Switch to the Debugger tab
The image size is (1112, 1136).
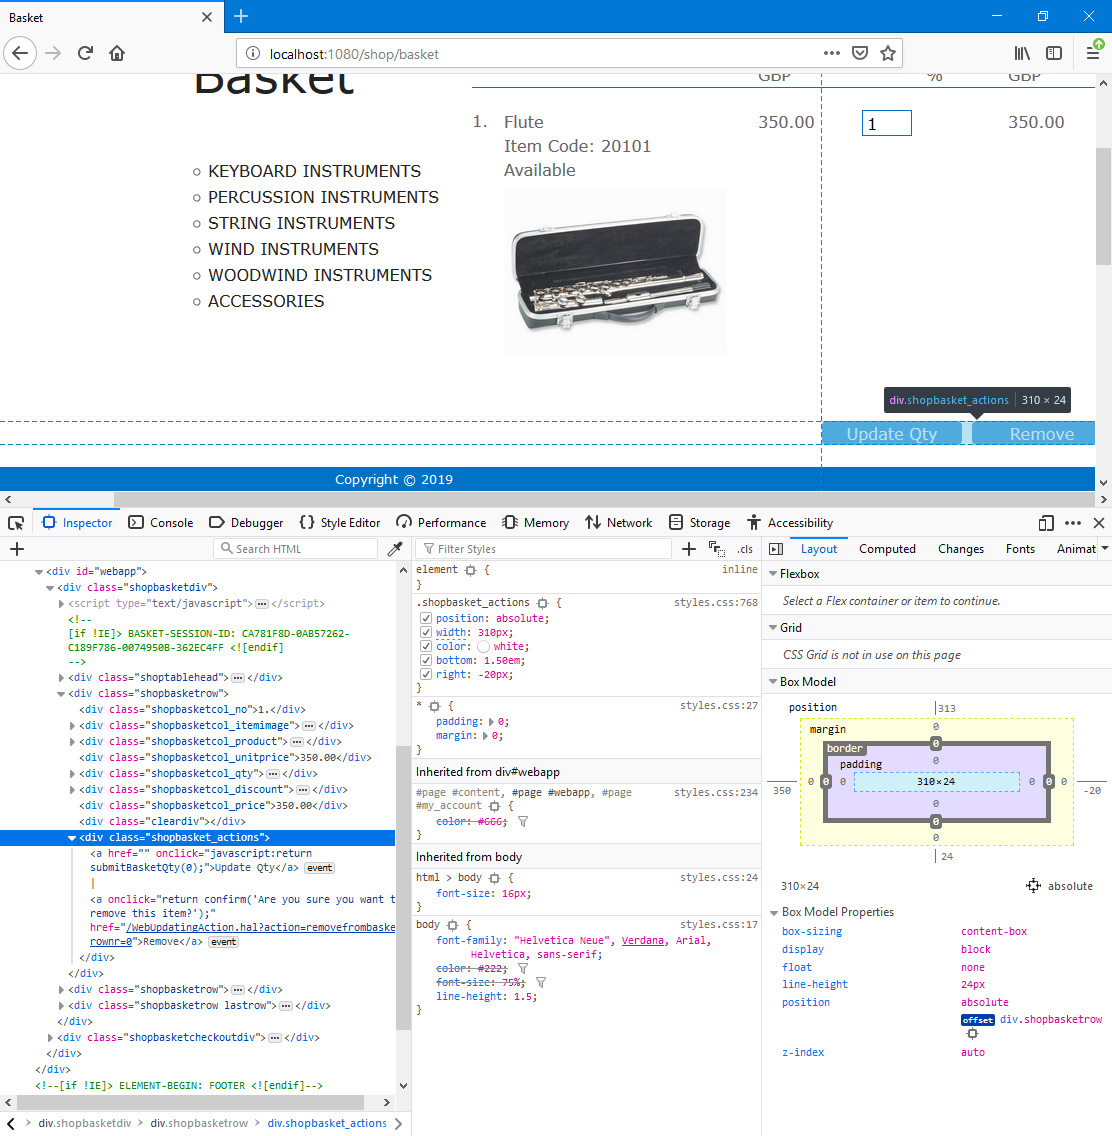click(x=246, y=523)
